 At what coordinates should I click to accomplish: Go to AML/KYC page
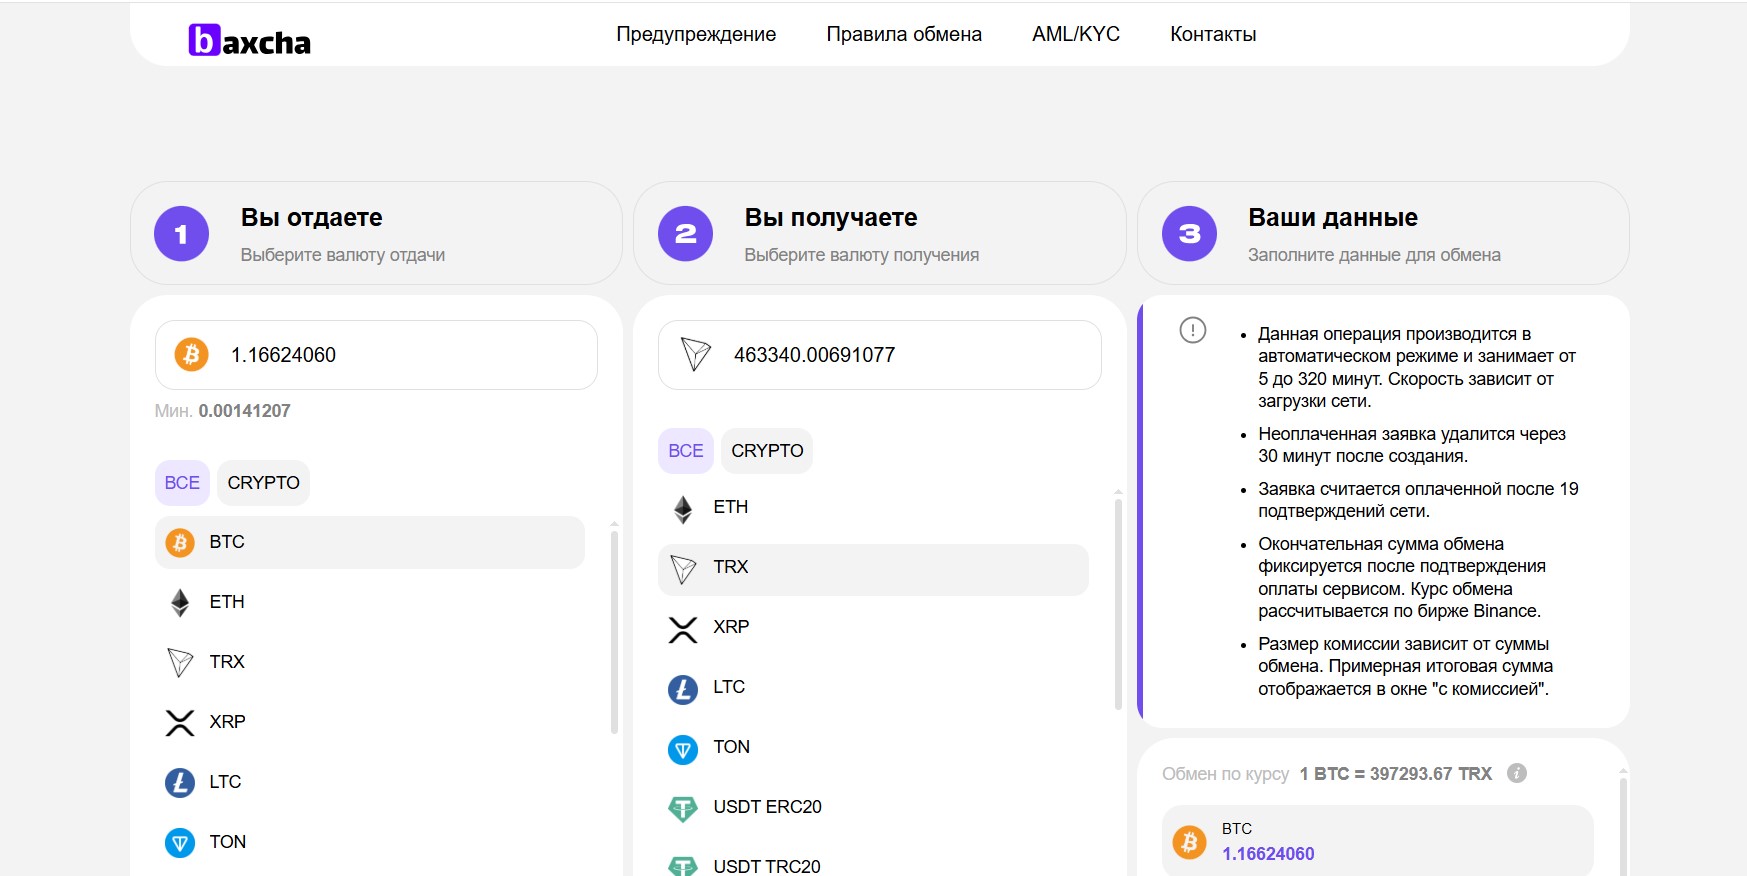(x=1076, y=34)
